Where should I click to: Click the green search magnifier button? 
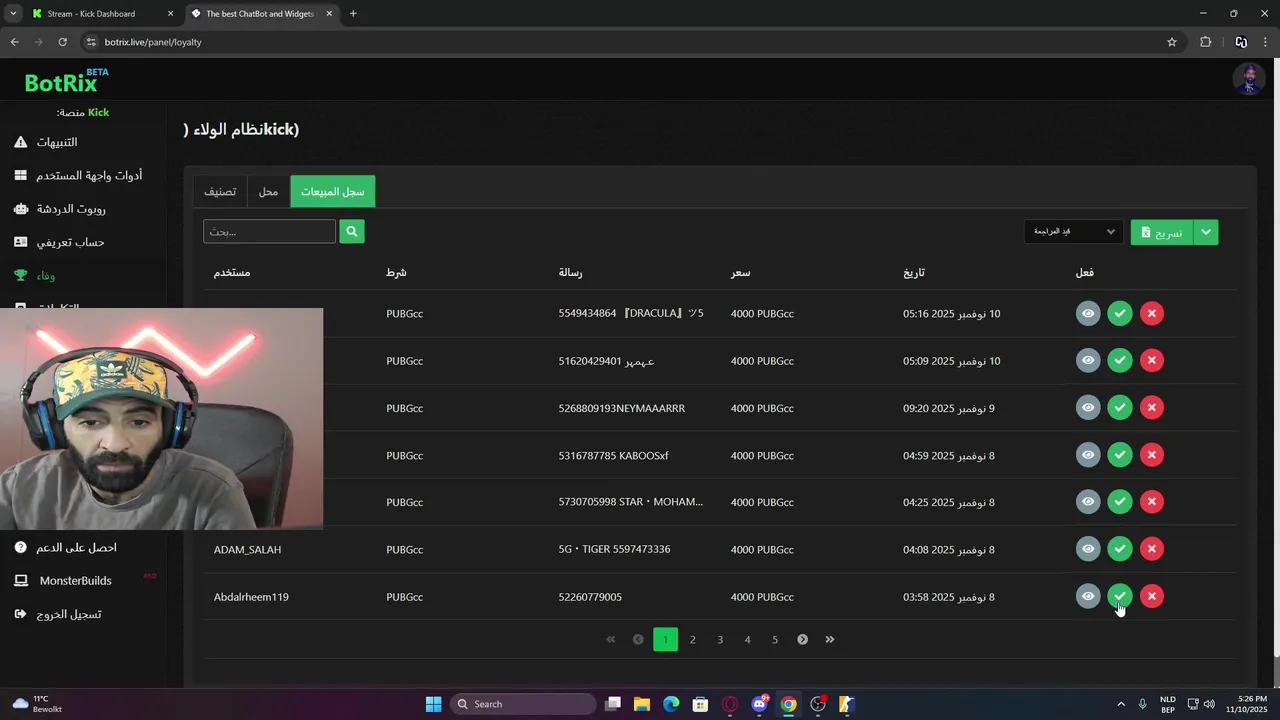pyautogui.click(x=351, y=231)
